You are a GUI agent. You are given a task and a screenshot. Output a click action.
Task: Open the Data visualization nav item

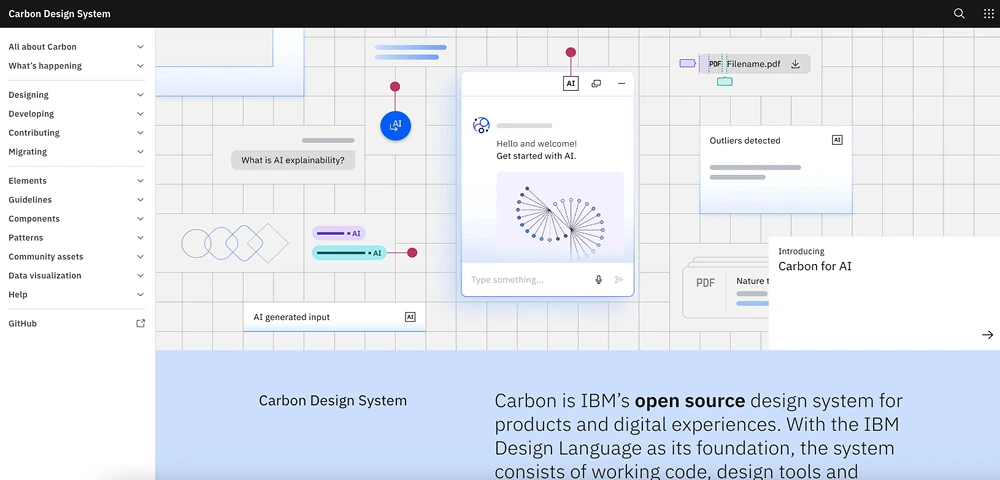coord(77,276)
